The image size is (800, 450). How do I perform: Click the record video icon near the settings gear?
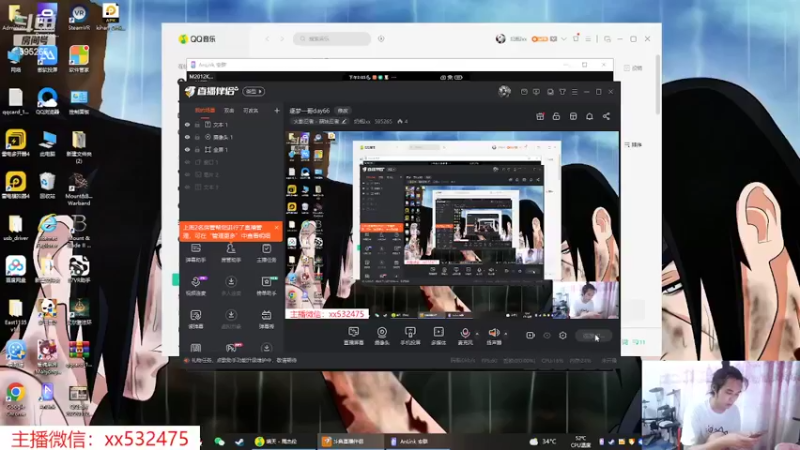pos(530,336)
